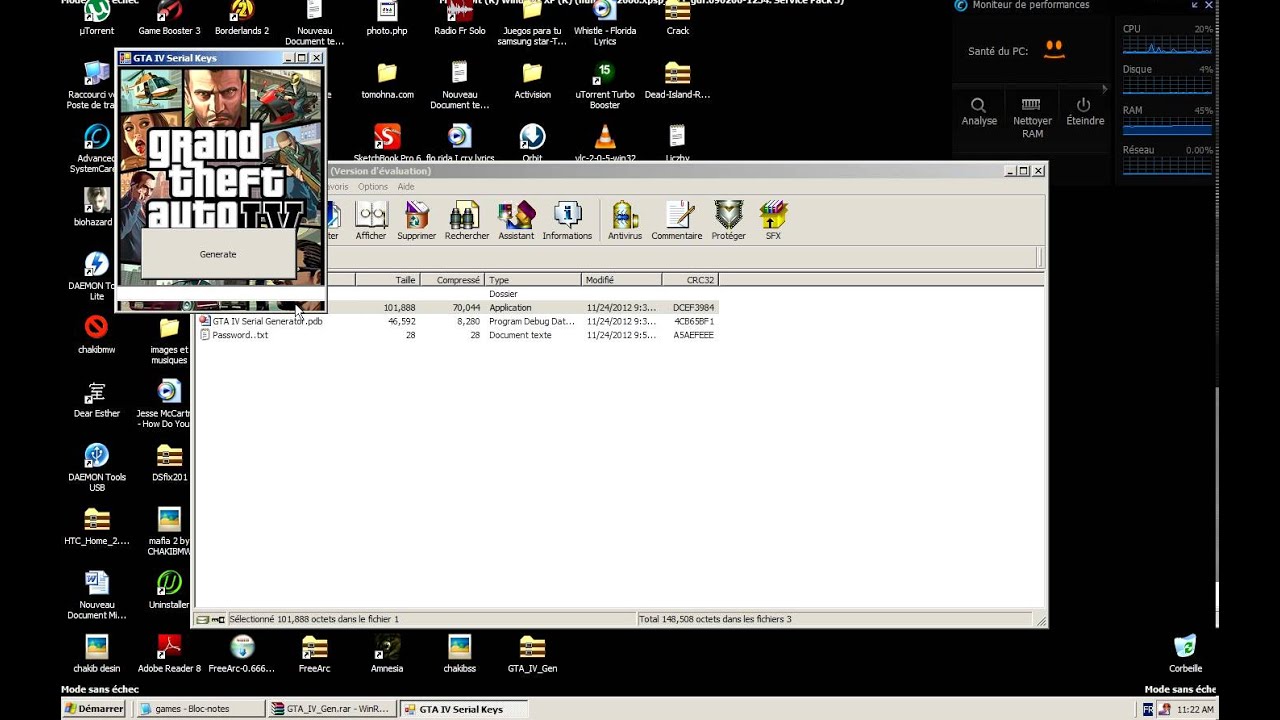1280x720 pixels.
Task: Sort files by Taille column header
Action: pyautogui.click(x=387, y=280)
